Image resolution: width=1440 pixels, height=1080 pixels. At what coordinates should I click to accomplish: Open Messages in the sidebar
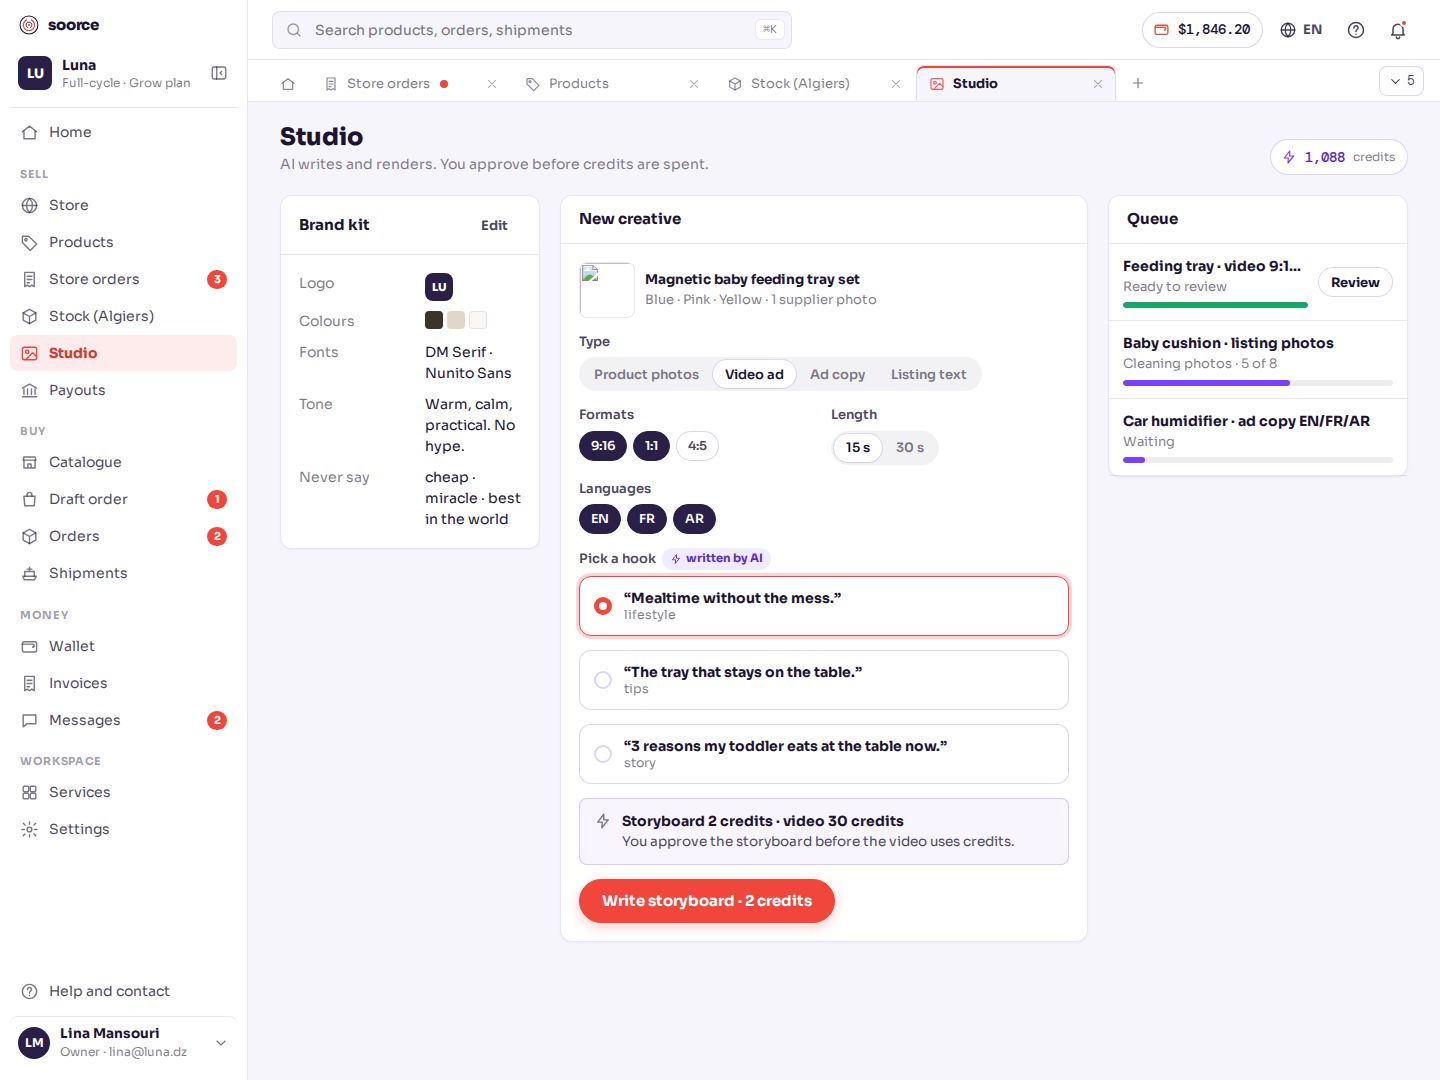pos(124,720)
